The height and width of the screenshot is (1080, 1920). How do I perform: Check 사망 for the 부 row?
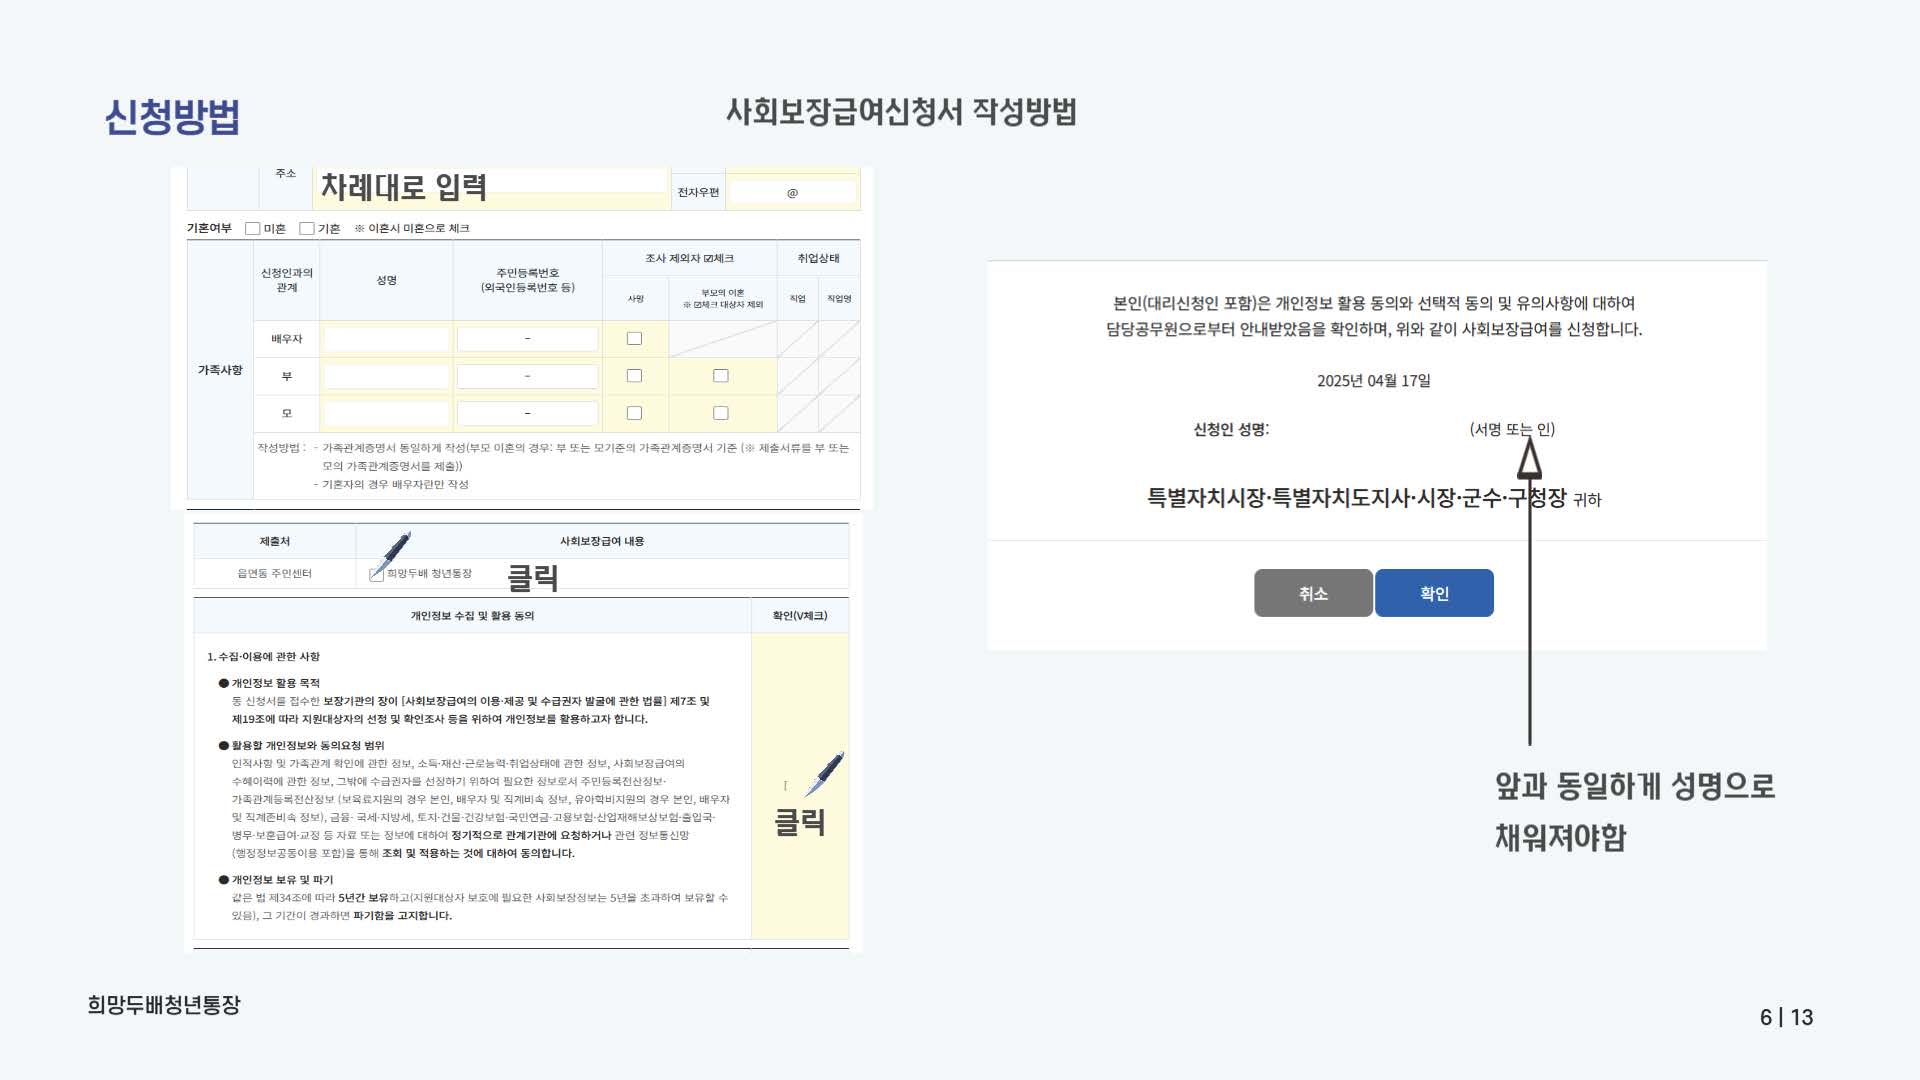pos(634,376)
